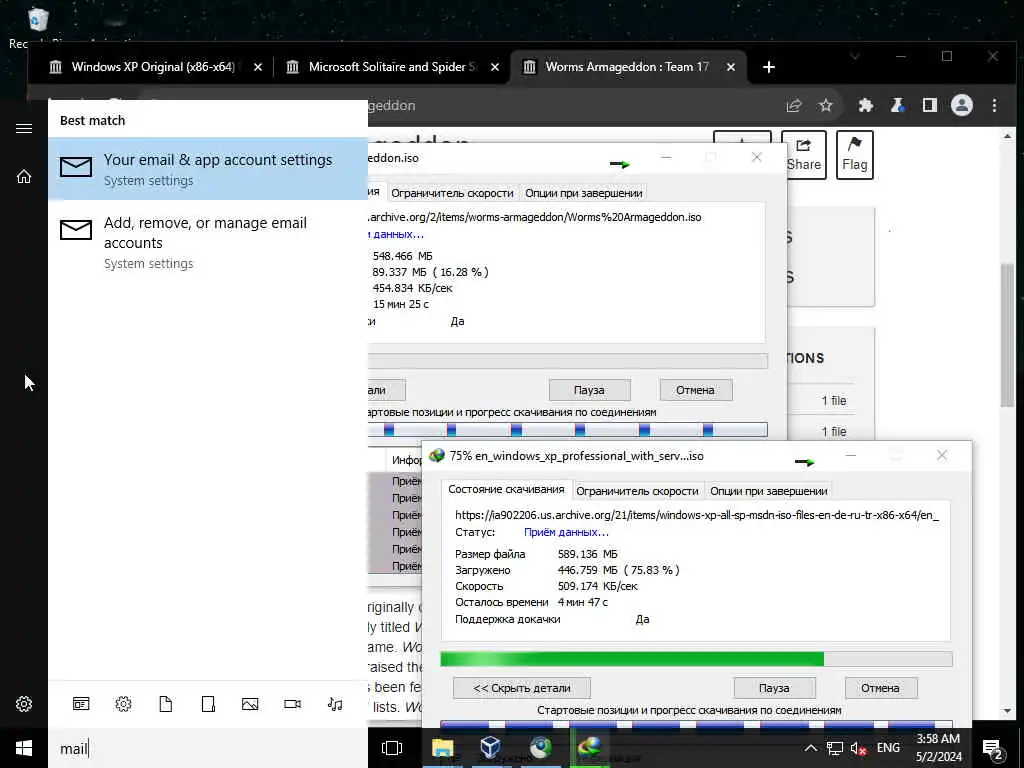Screen dimensions: 1024x768
Task: Open Опции при завершении tab in Worms download
Action: pyautogui.click(x=584, y=193)
